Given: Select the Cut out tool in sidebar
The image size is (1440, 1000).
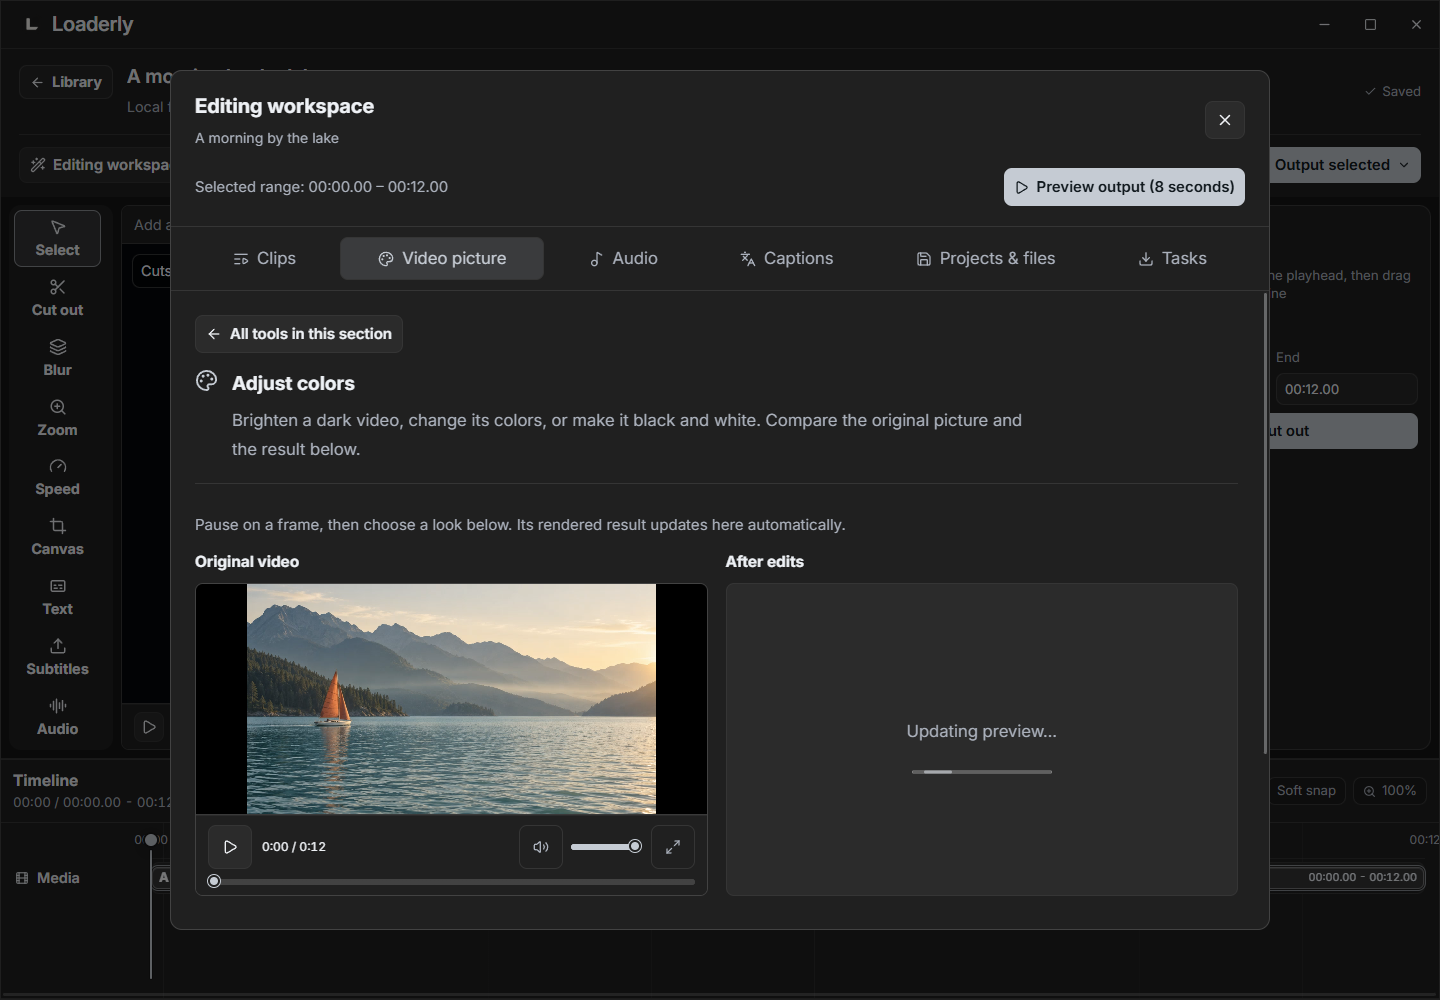Looking at the screenshot, I should coord(57,298).
